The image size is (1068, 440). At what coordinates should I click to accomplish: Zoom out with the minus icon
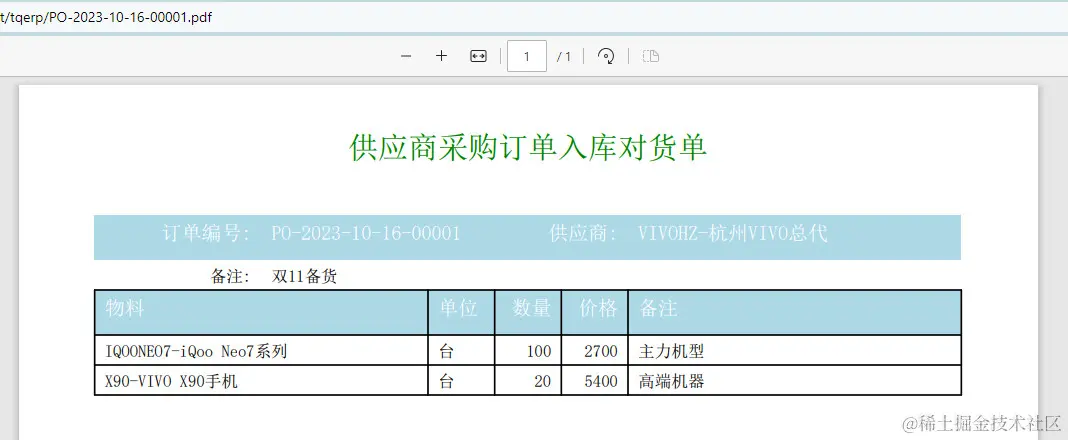406,56
